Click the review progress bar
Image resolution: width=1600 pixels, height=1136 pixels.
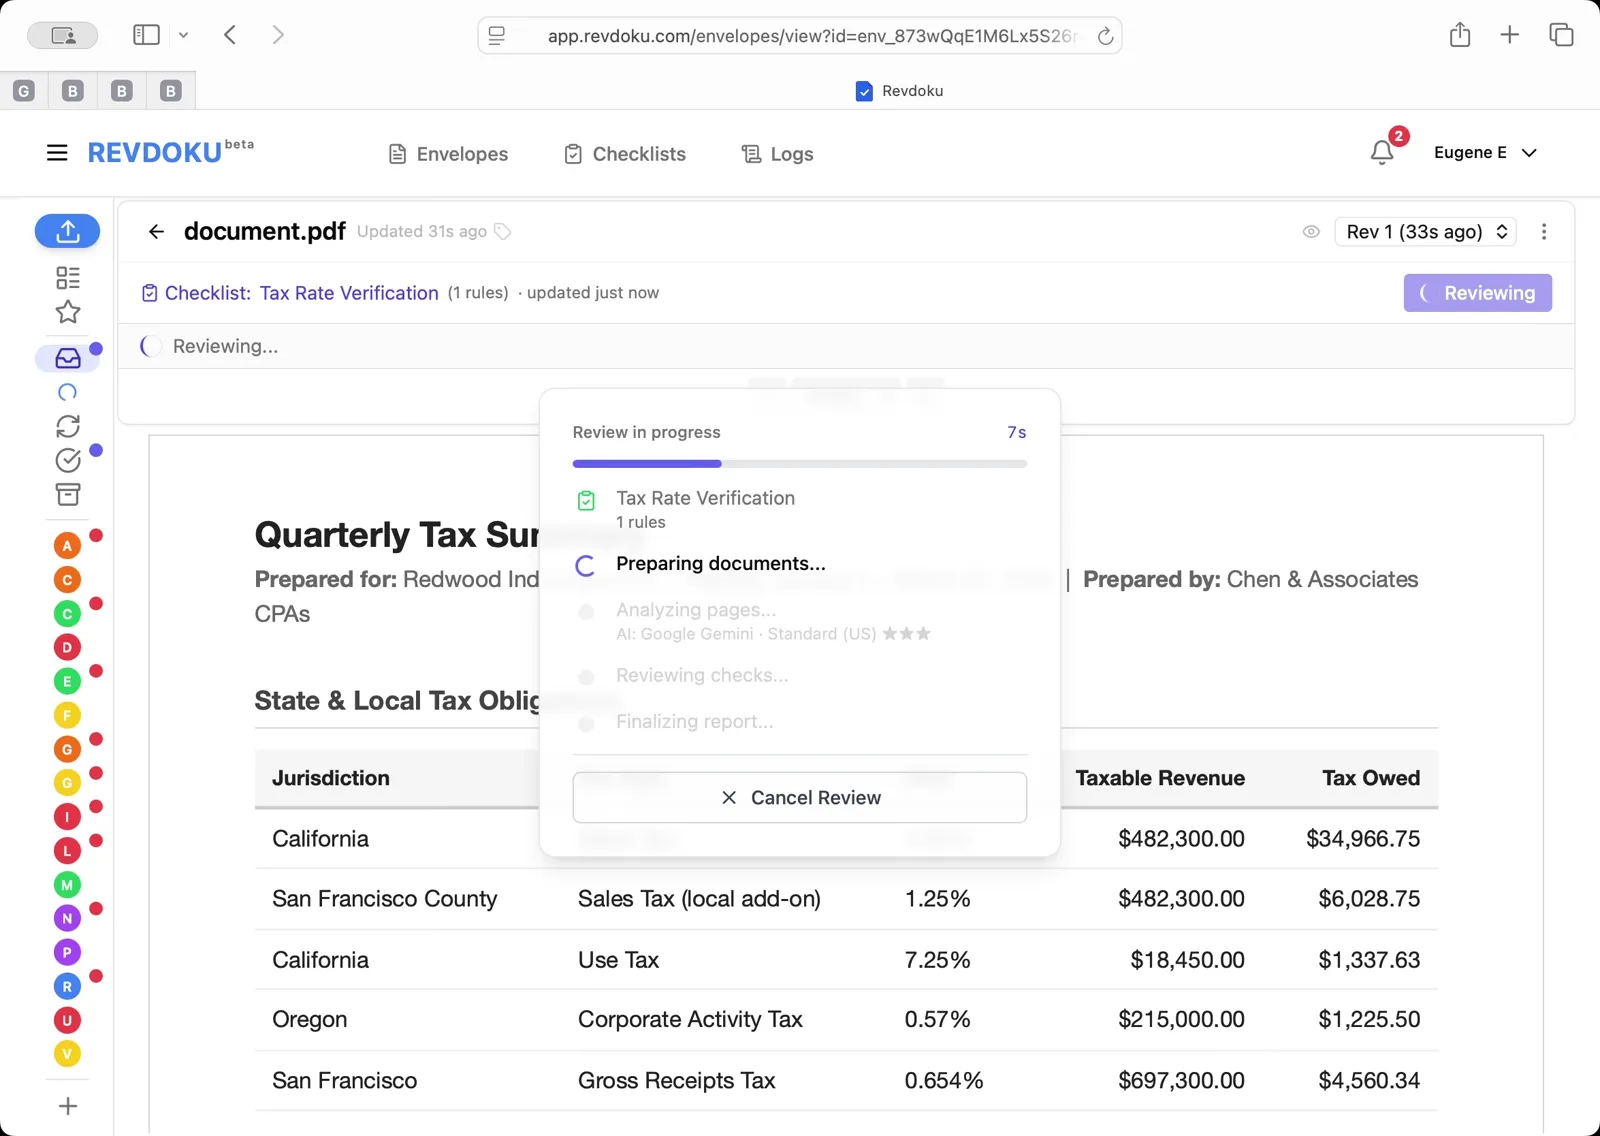tap(799, 463)
